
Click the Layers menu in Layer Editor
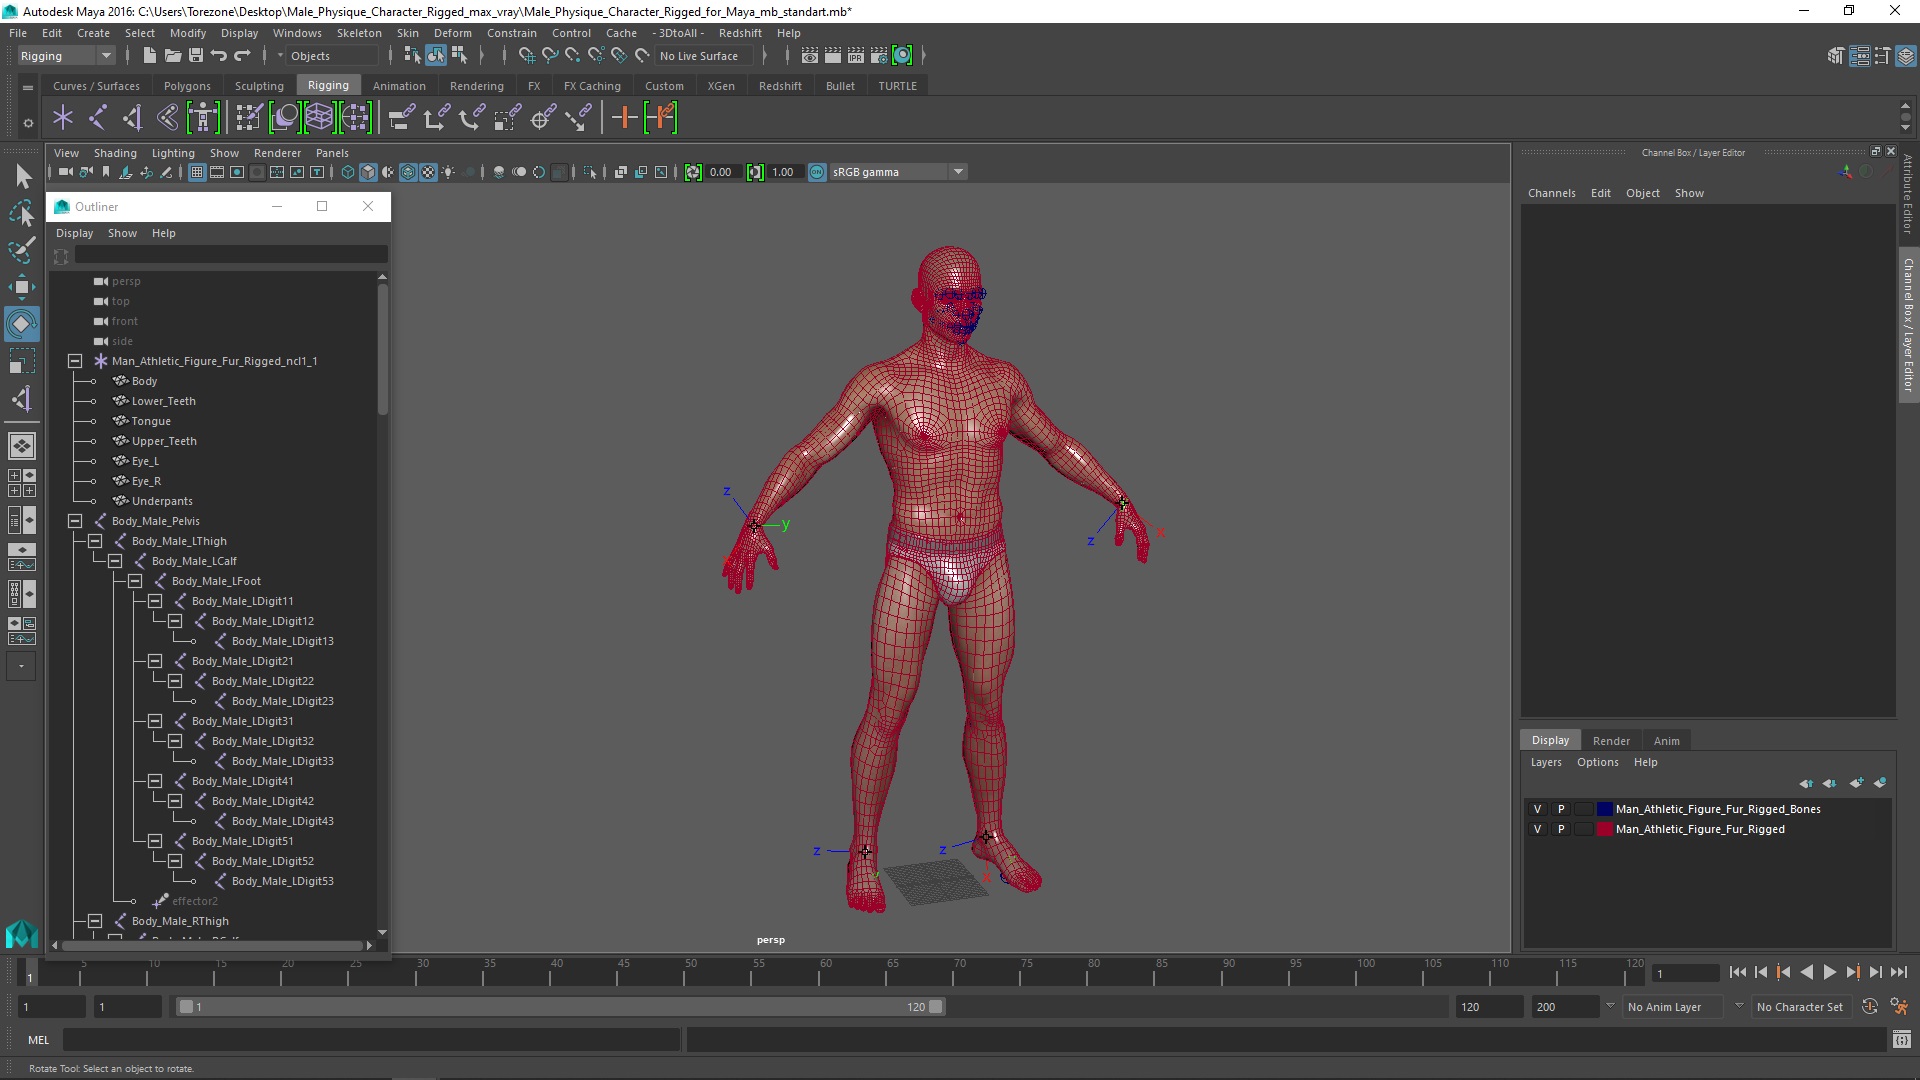(1545, 762)
